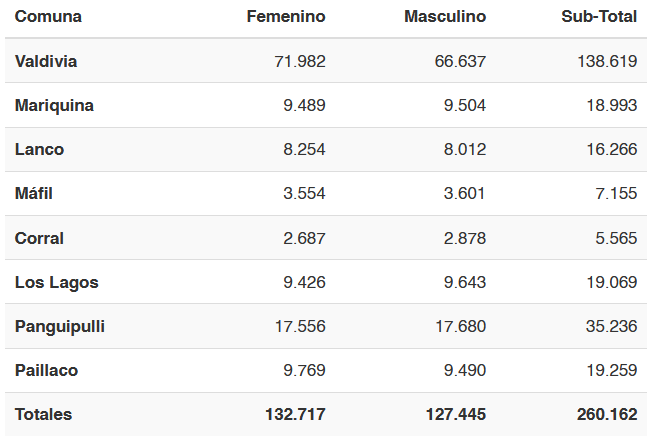This screenshot has height=442, width=651.
Task: Select the Mariquina row label
Action: click(x=54, y=105)
